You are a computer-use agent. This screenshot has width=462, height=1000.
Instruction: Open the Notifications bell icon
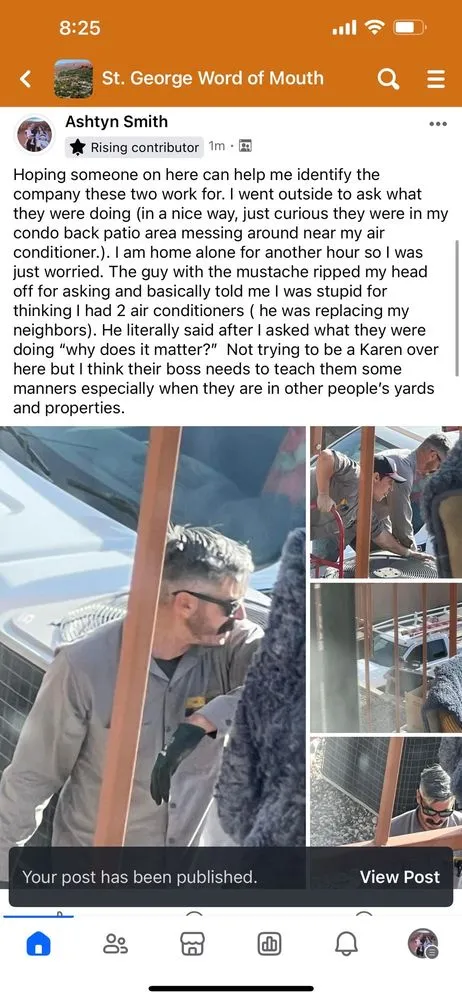(346, 943)
